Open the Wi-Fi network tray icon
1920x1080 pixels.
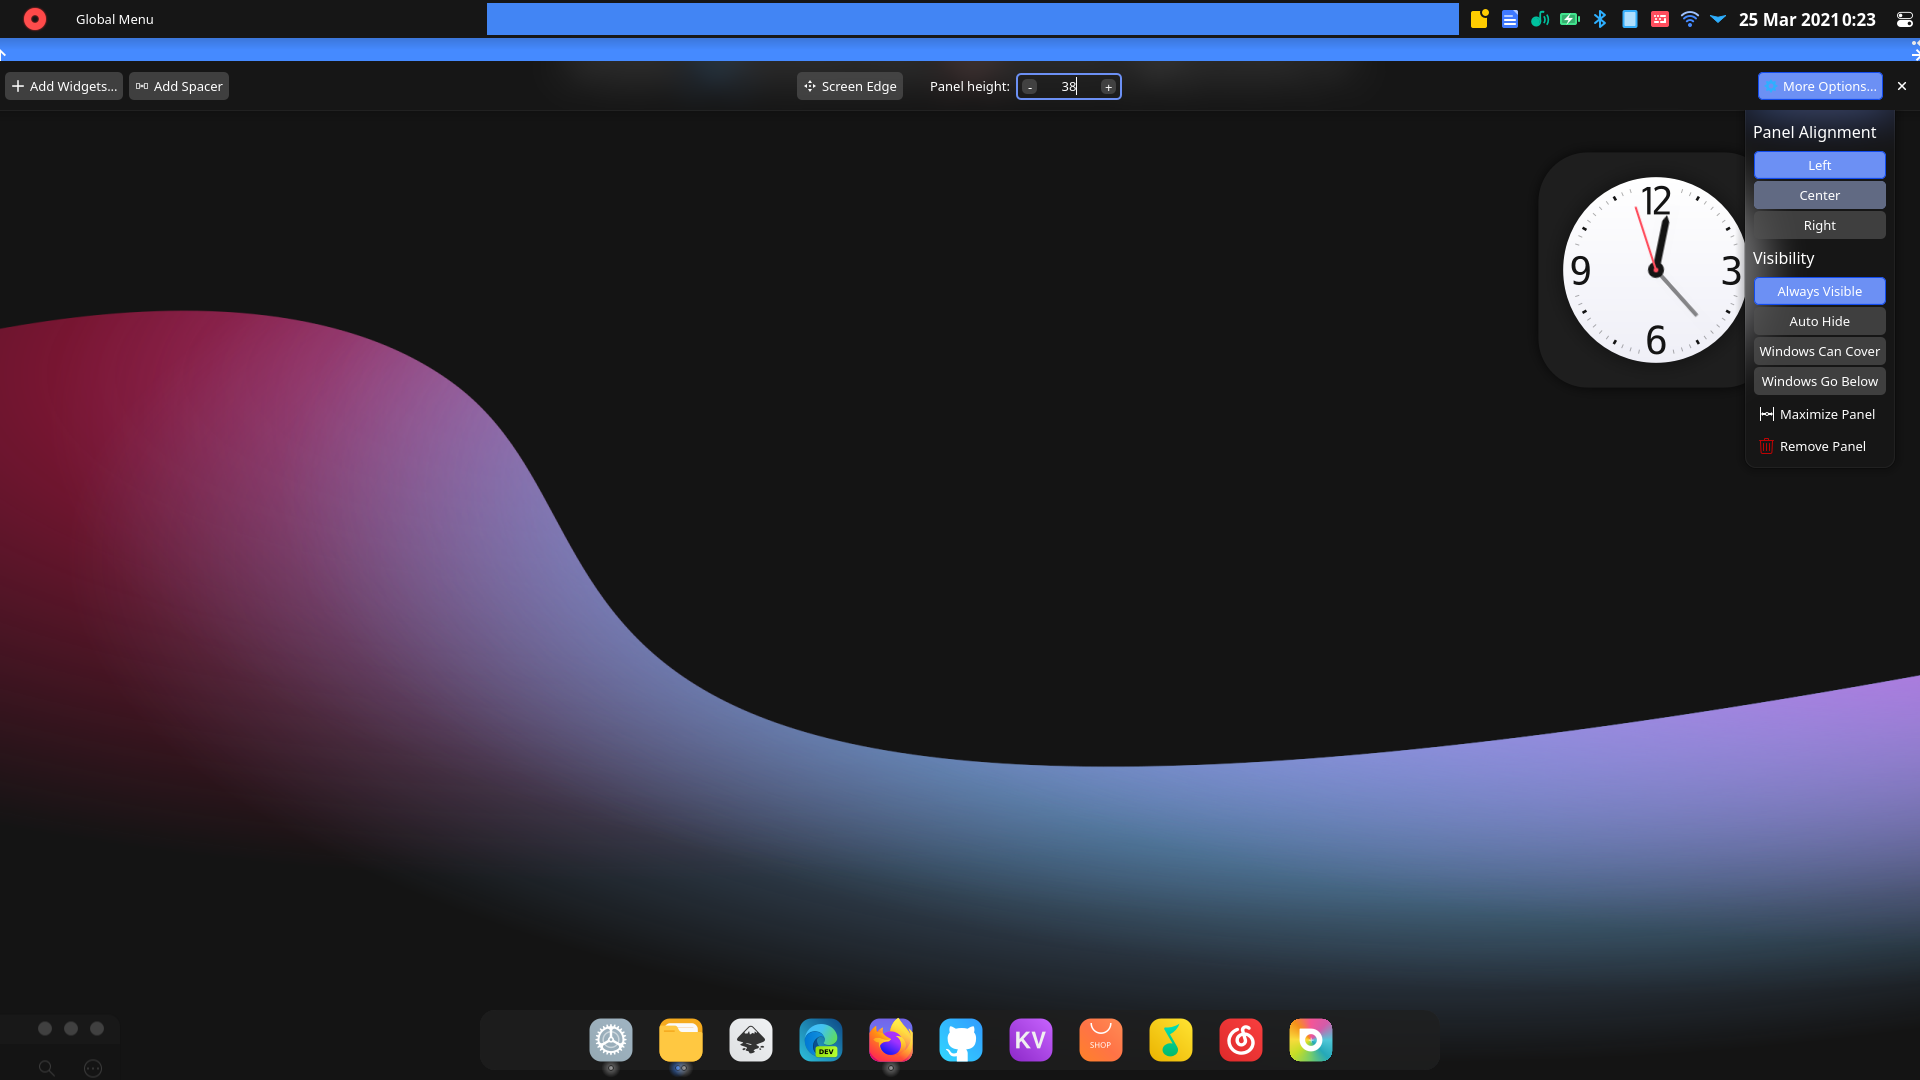[x=1690, y=19]
